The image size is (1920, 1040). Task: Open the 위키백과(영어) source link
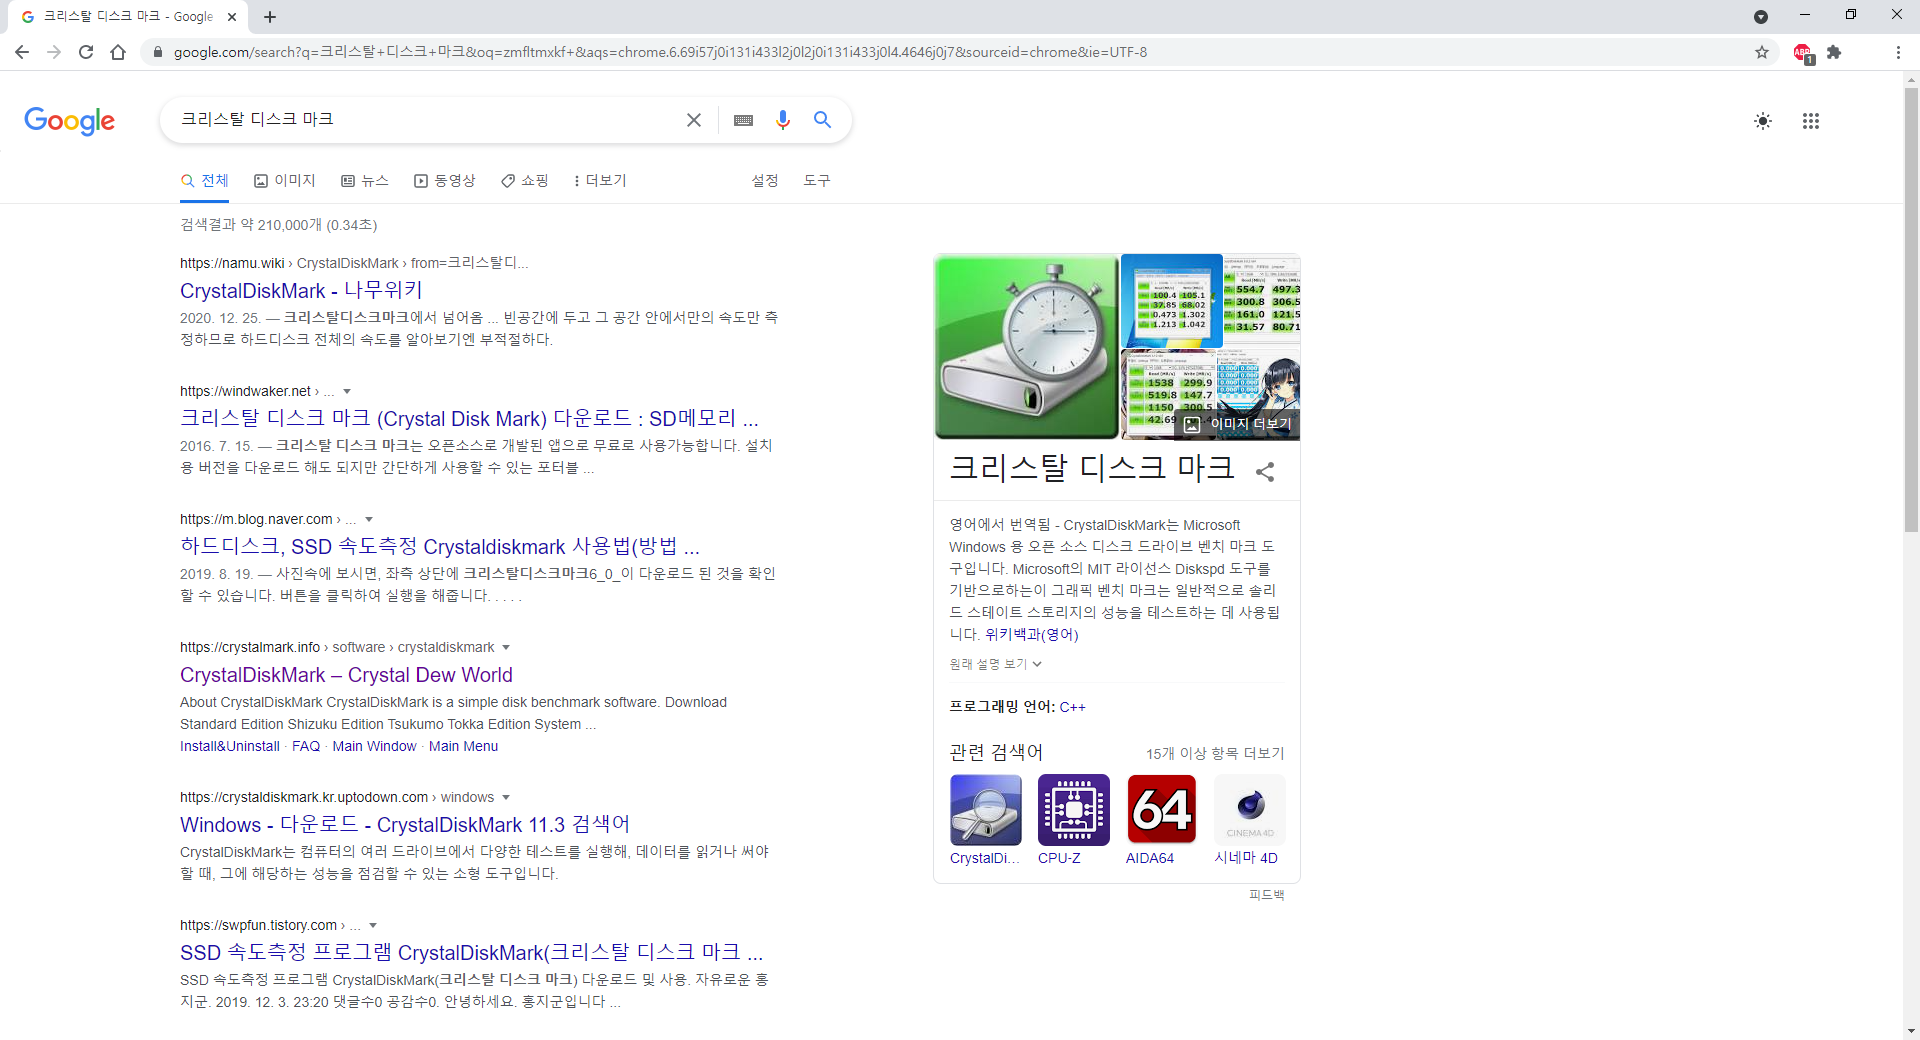(x=1032, y=635)
